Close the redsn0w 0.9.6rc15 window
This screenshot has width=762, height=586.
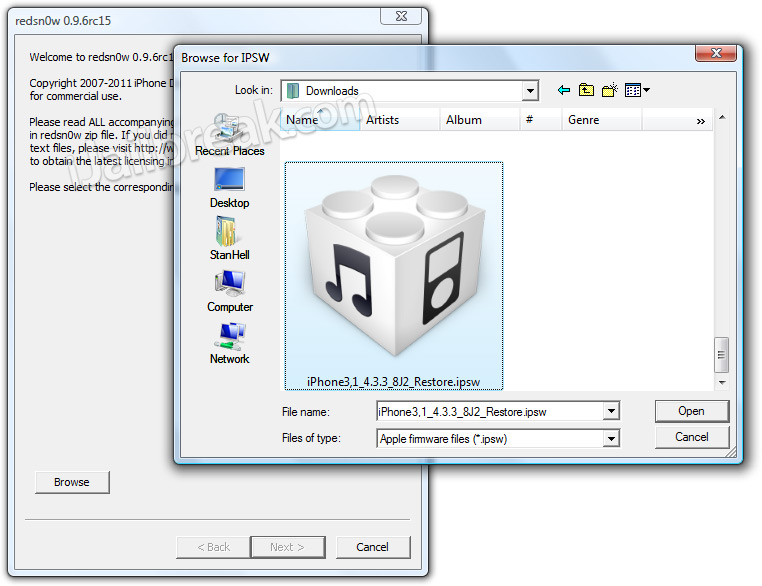(401, 16)
